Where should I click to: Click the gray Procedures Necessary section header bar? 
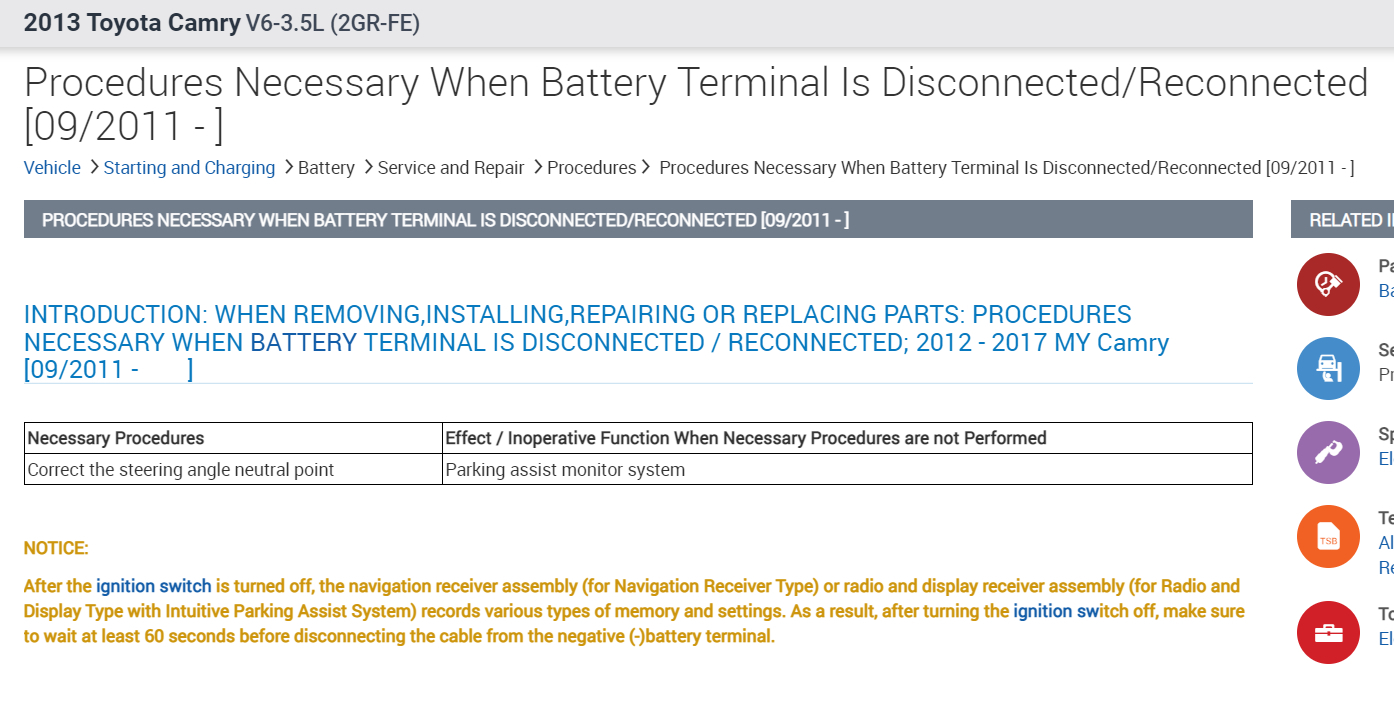[x=638, y=220]
